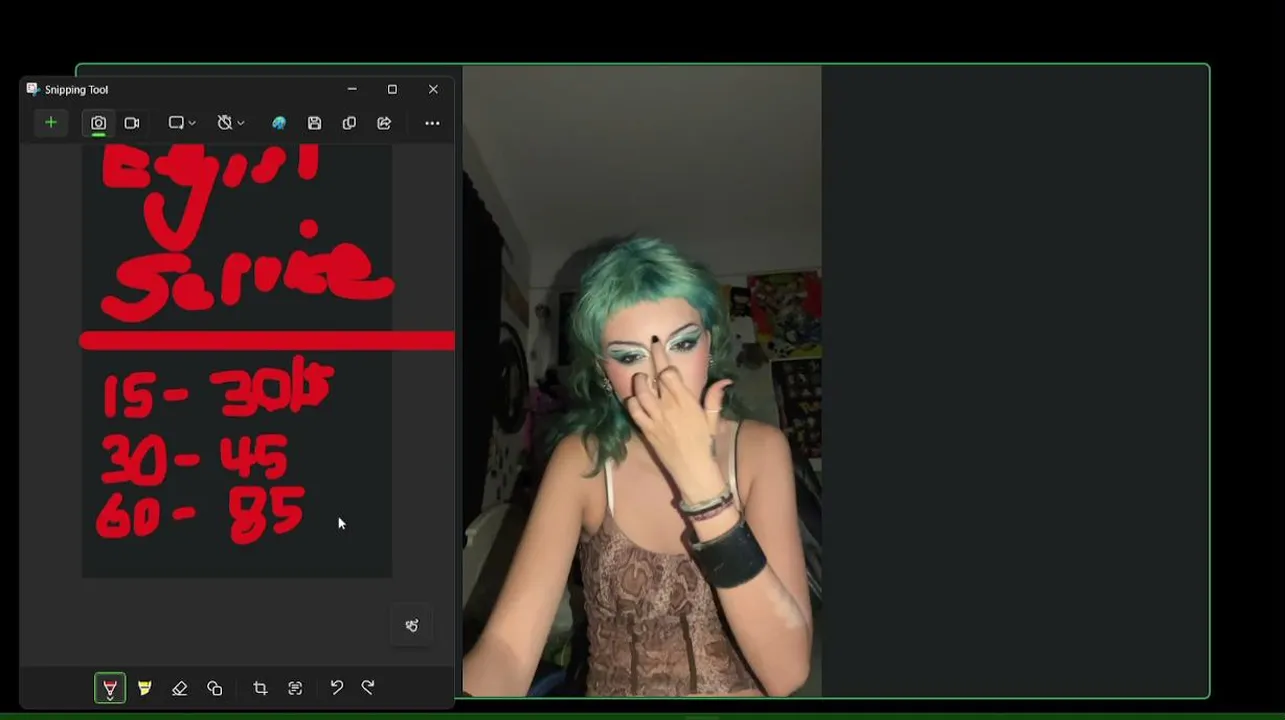
Task: Close the Snipping Tool window
Action: click(433, 89)
